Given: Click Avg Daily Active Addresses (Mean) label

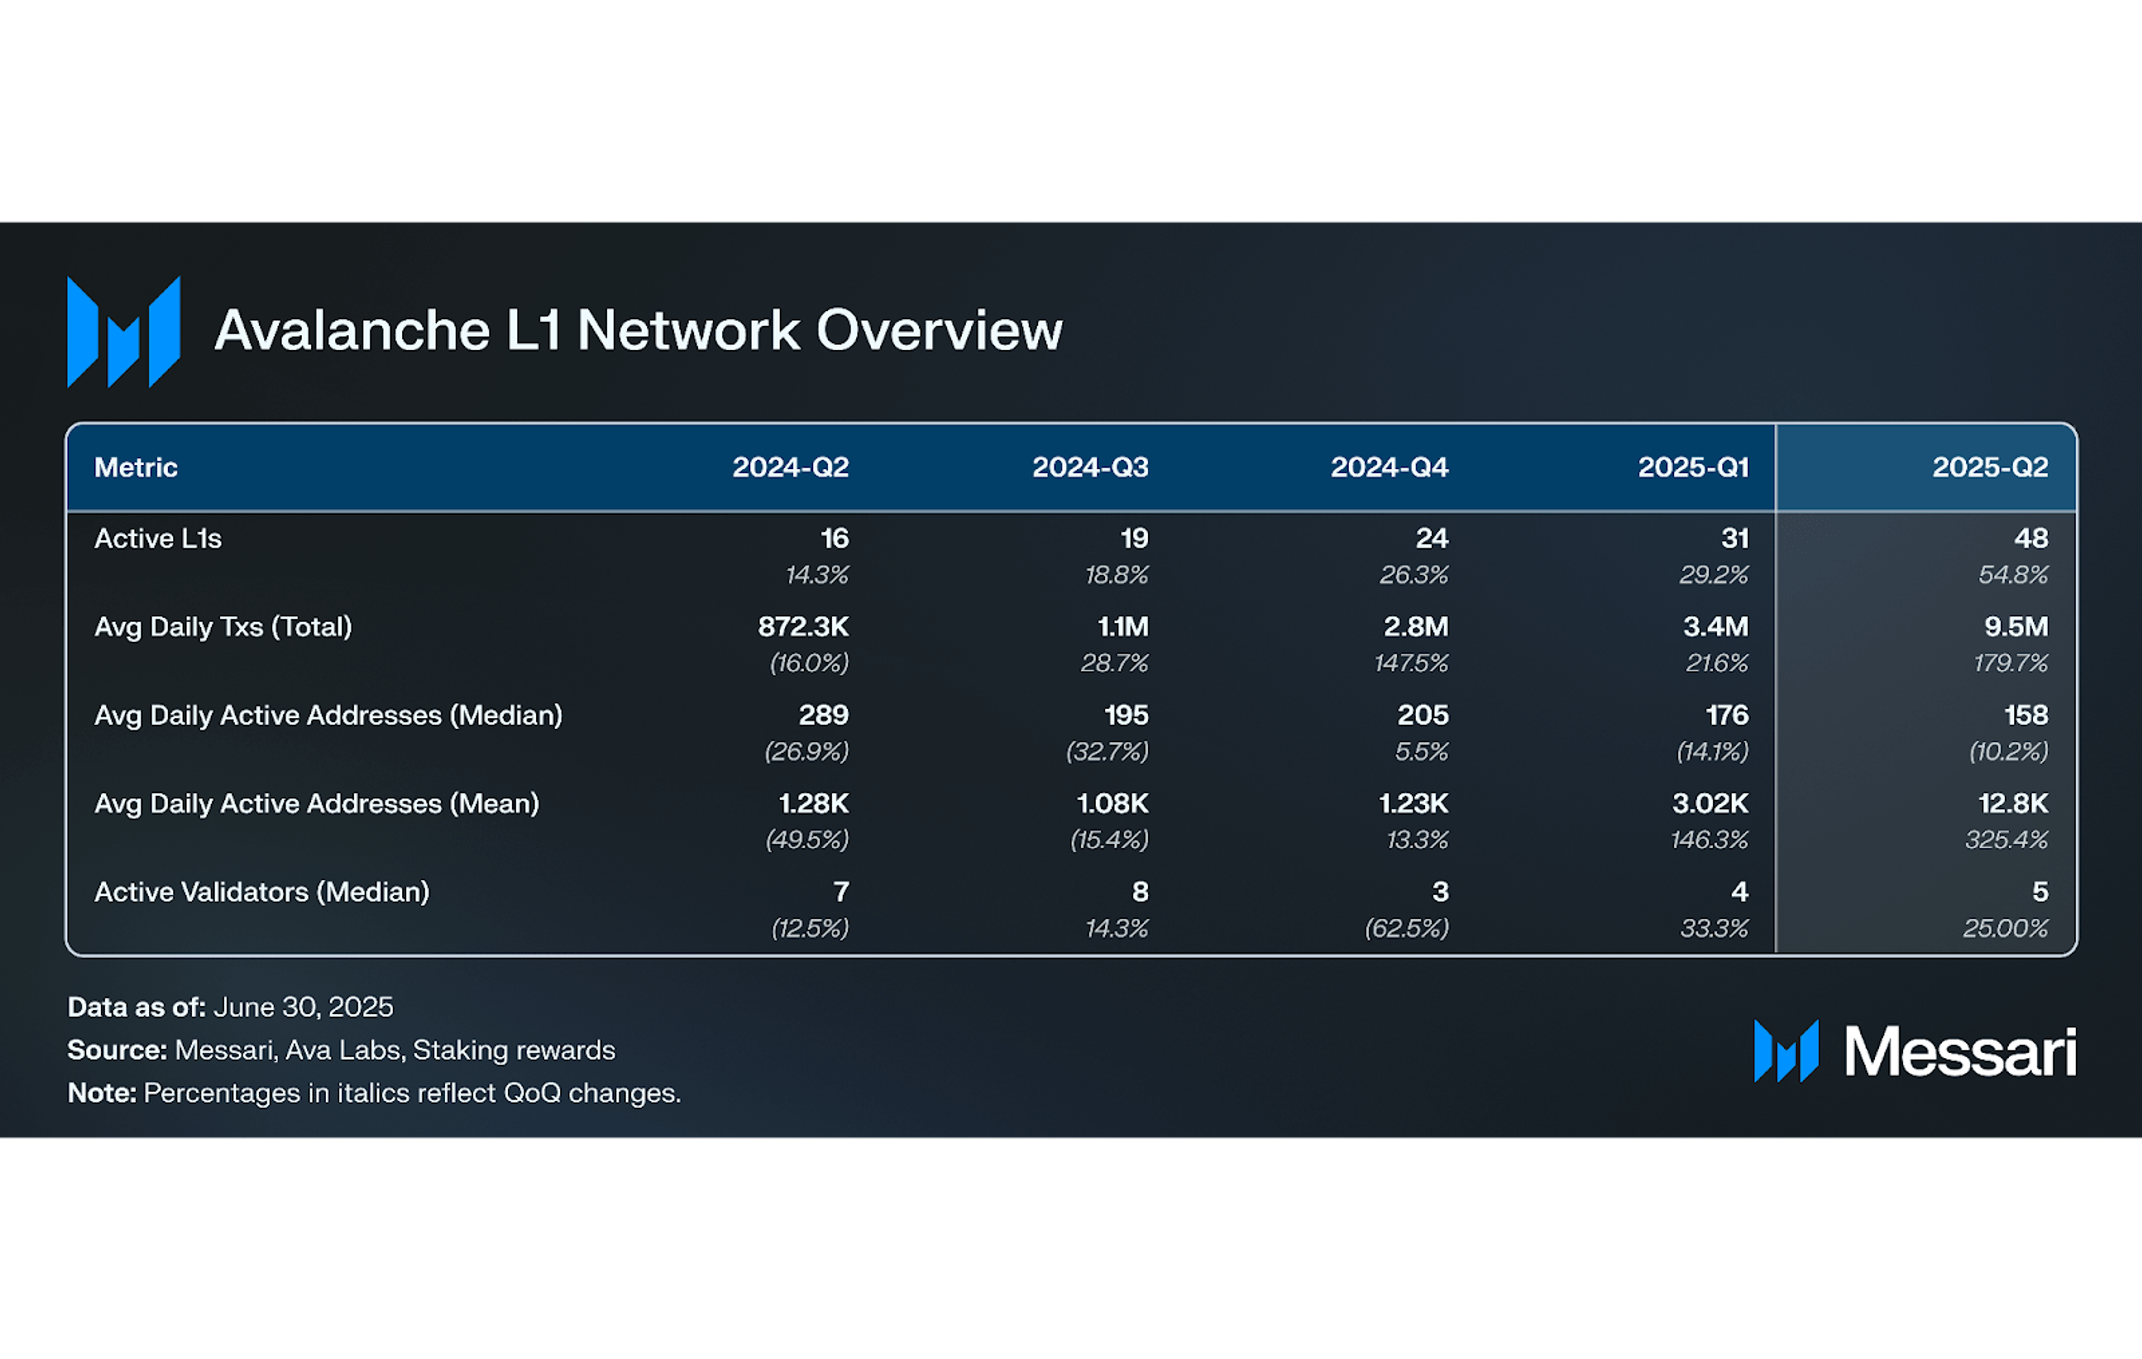Looking at the screenshot, I should (316, 803).
